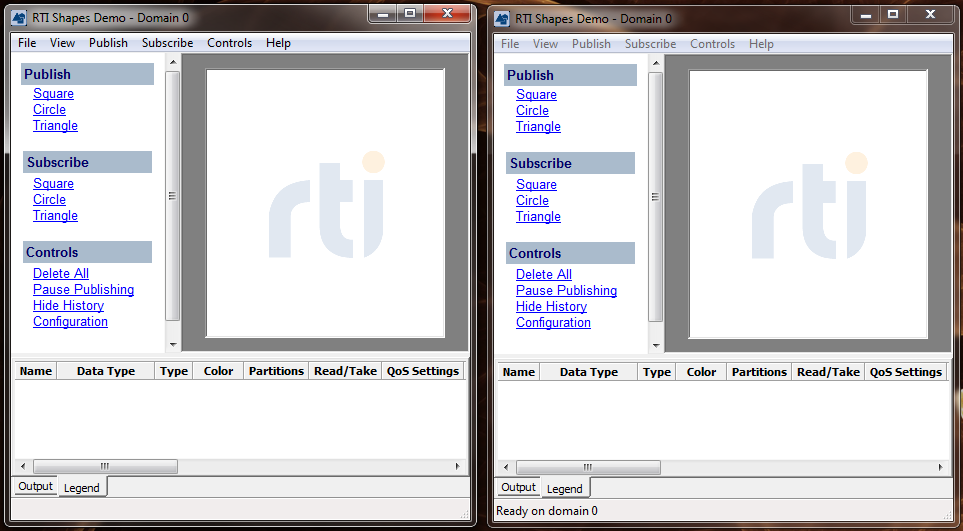Switch to Legend tab in right window
The image size is (963, 531).
pyautogui.click(x=564, y=489)
